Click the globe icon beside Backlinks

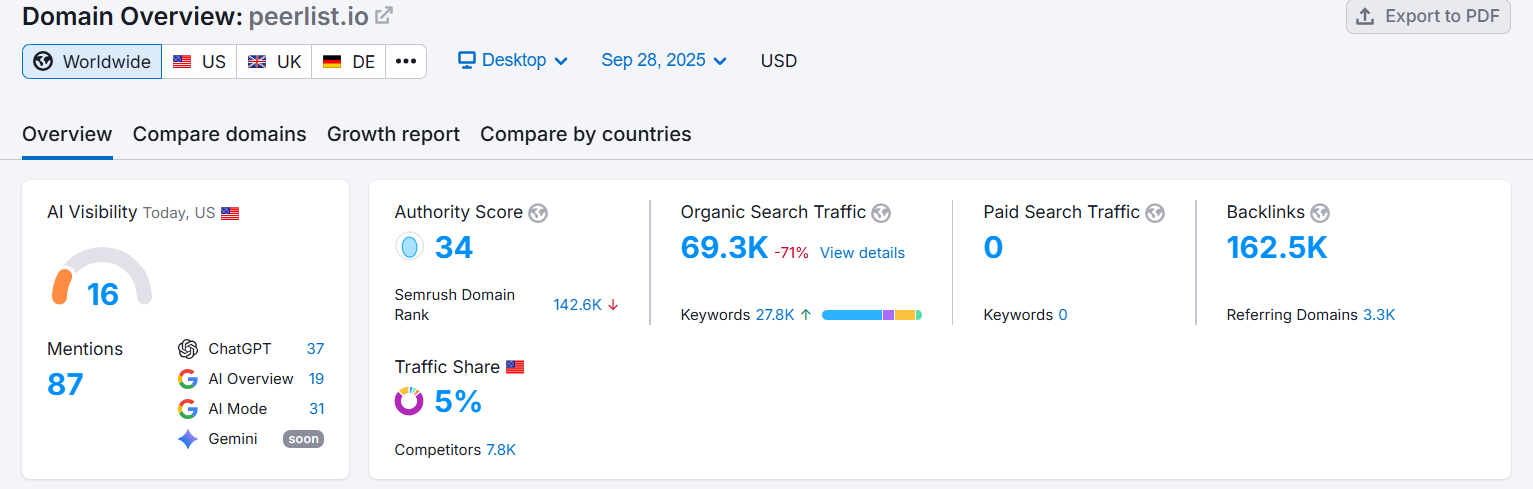[x=1320, y=213]
